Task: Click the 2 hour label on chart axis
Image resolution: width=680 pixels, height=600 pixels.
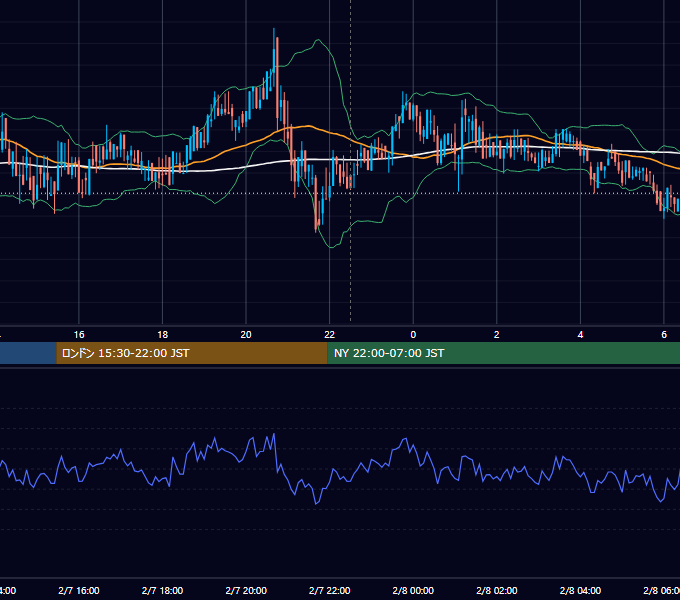Action: 497,335
